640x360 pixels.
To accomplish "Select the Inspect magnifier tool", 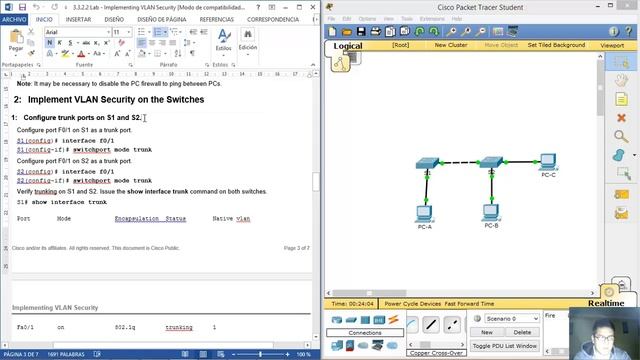I will [x=621, y=136].
